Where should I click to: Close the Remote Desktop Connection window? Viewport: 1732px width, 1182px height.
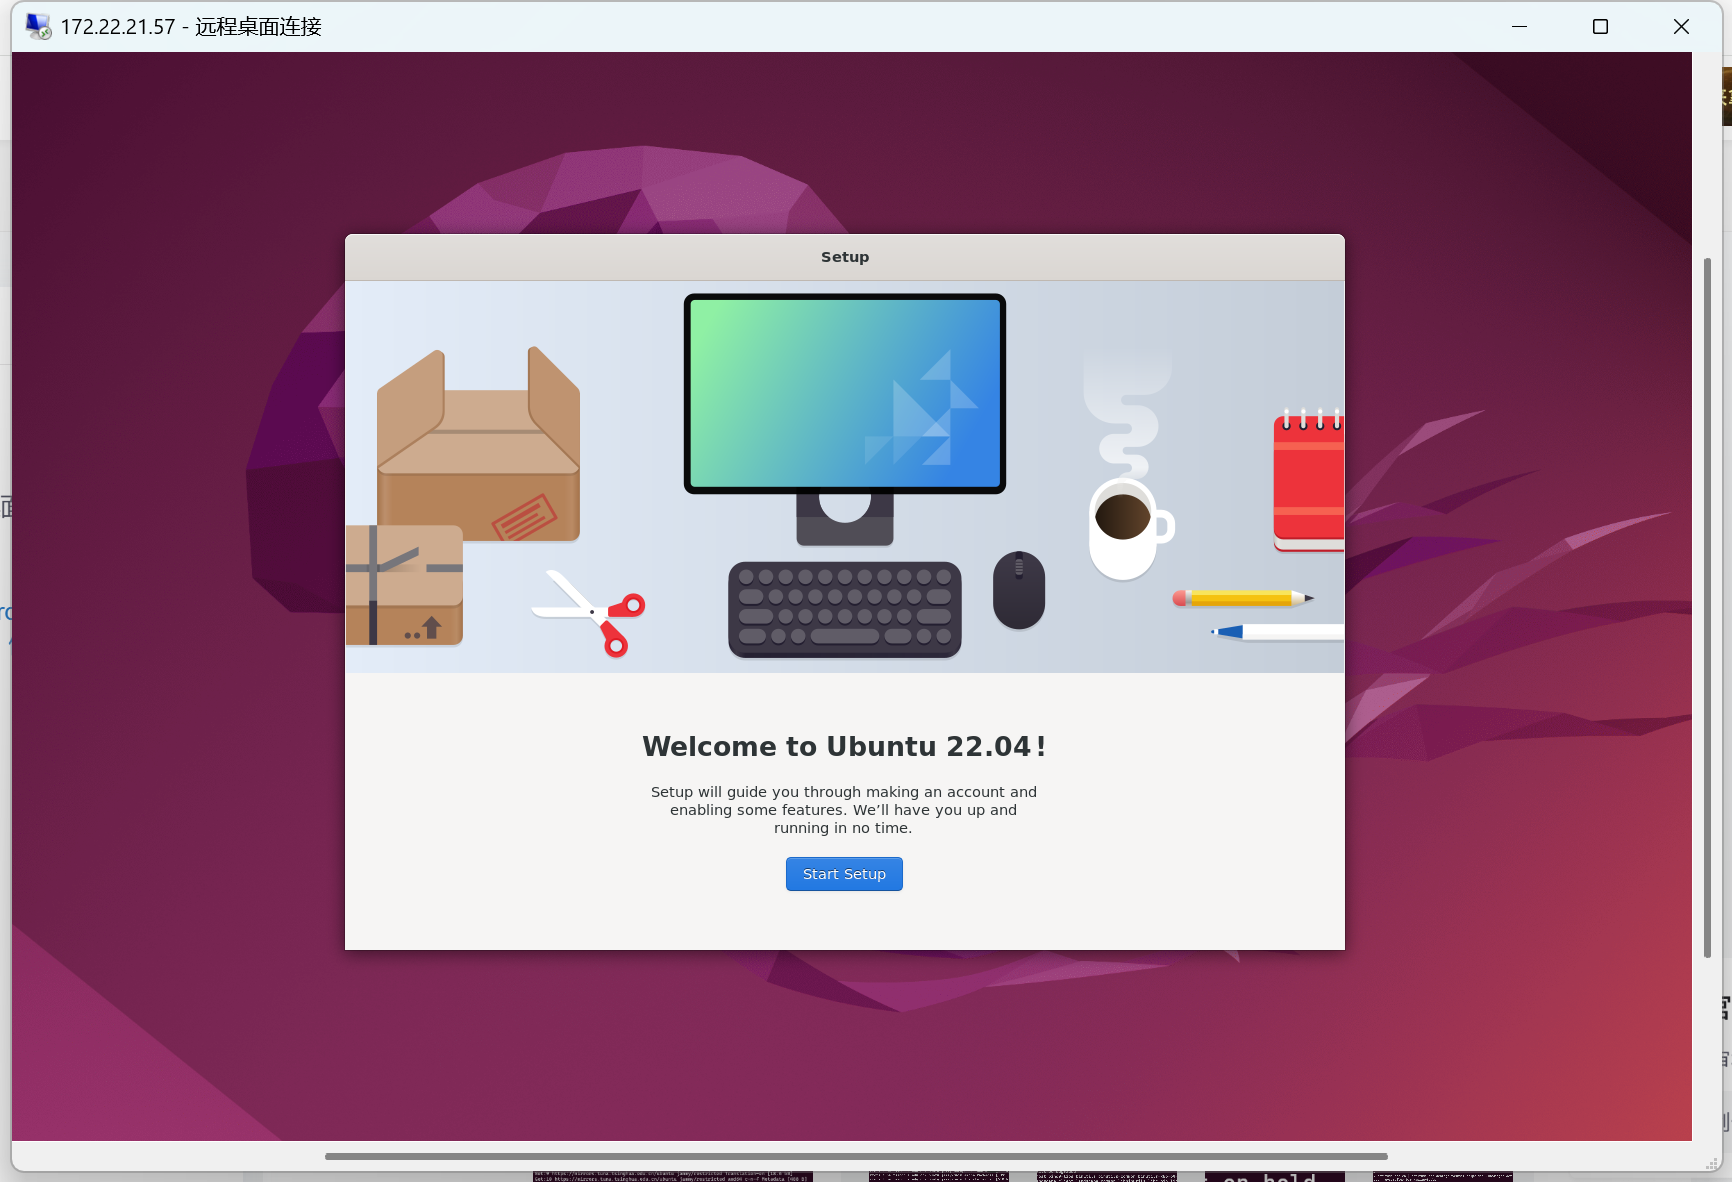1681,27
